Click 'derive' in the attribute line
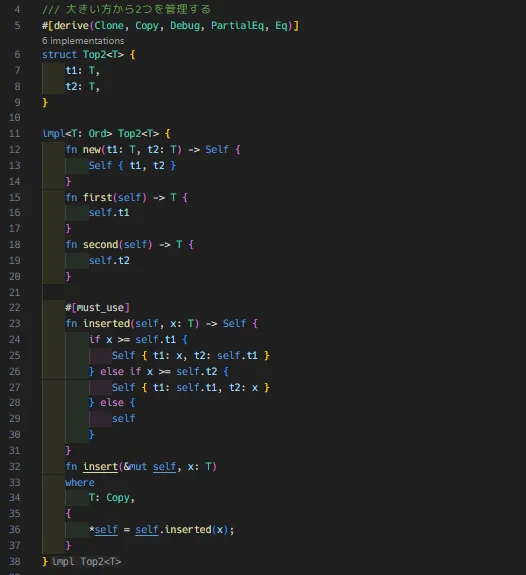The image size is (526, 575). point(71,25)
